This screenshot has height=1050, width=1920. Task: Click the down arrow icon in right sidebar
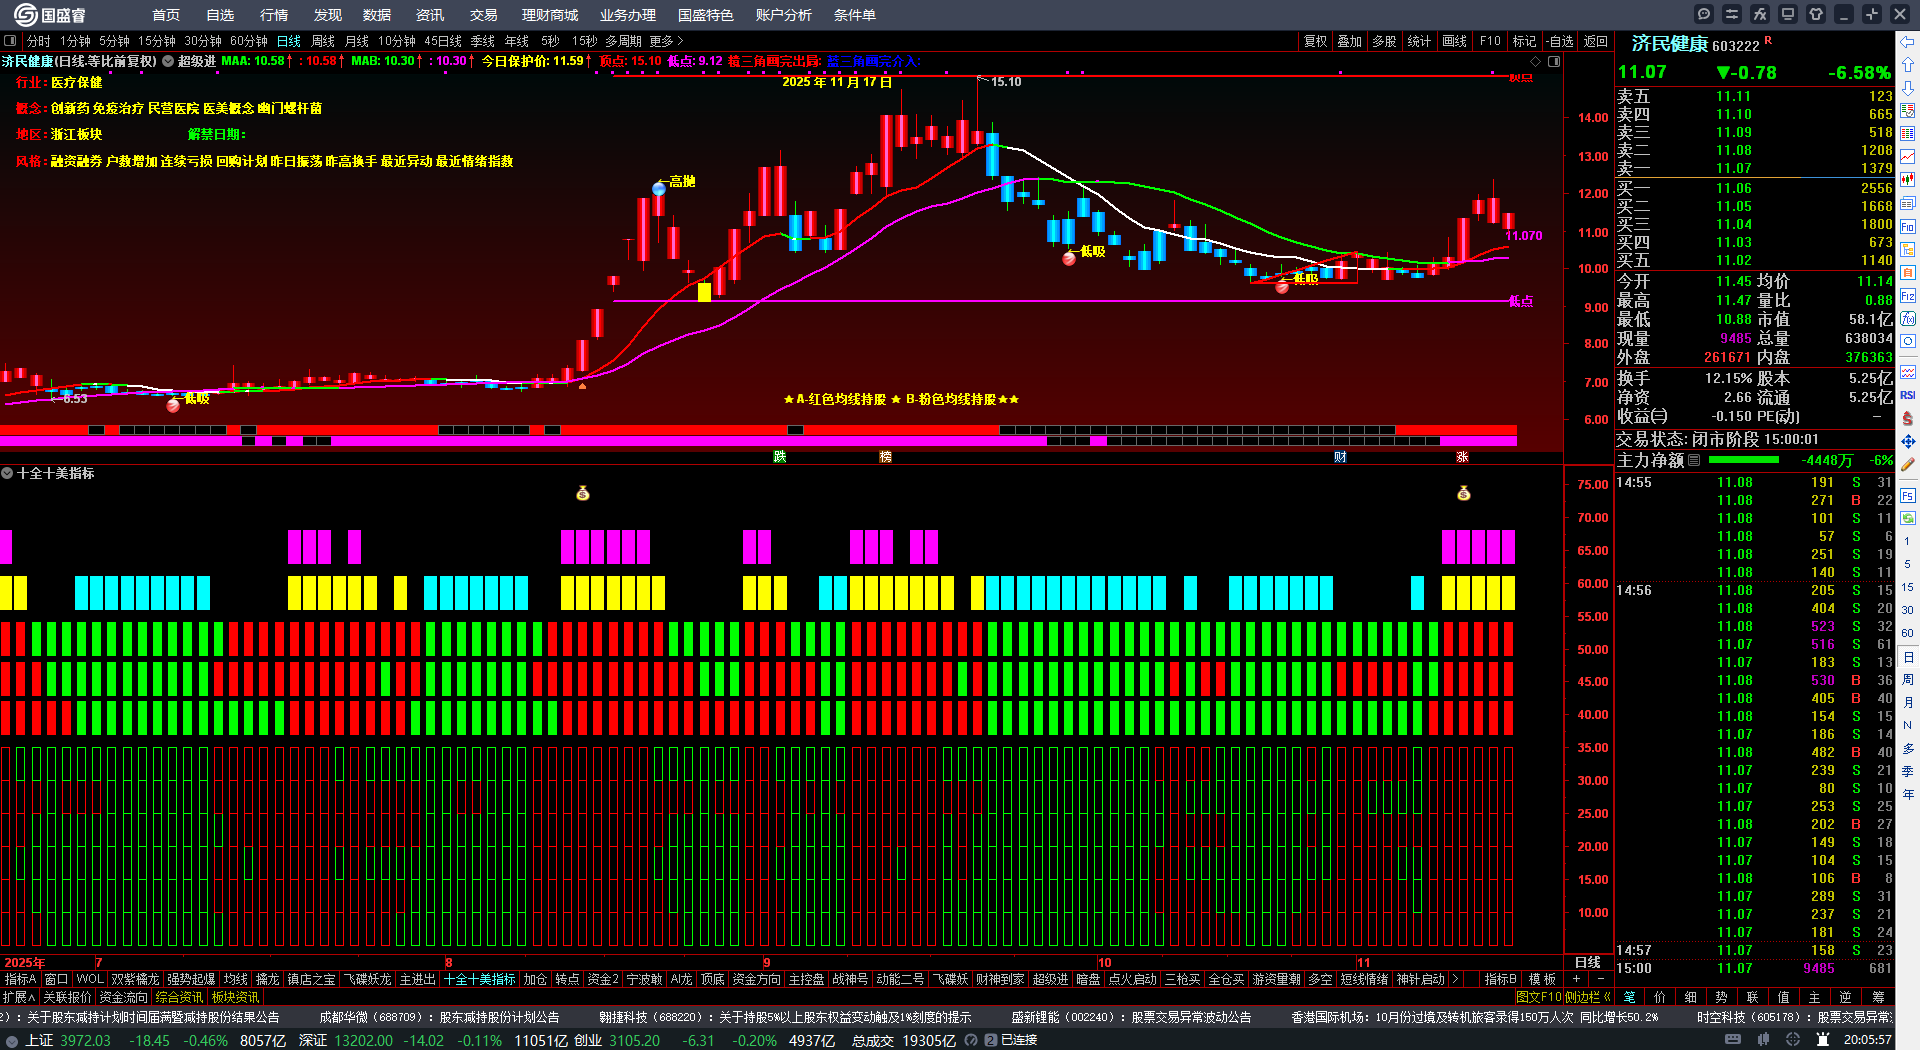tap(1908, 88)
